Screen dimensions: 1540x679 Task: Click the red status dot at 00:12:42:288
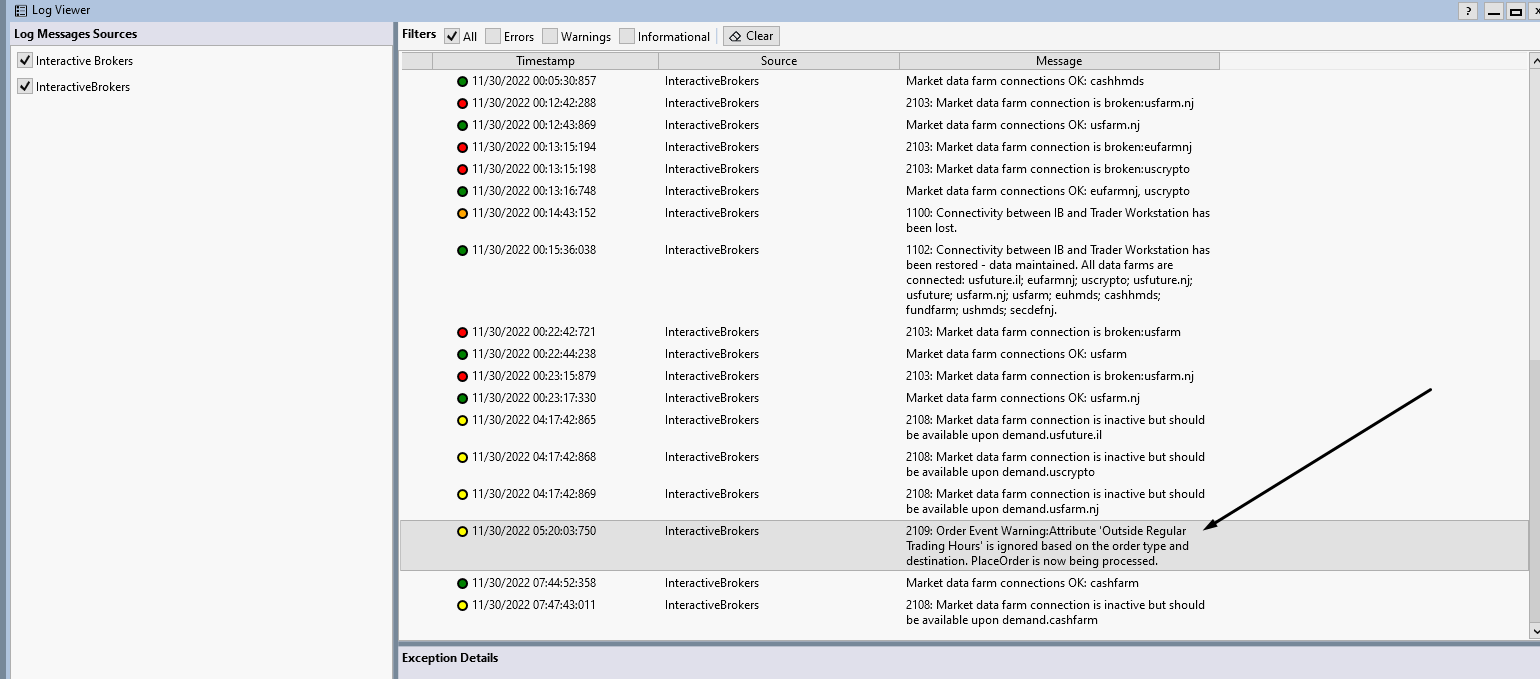point(462,103)
